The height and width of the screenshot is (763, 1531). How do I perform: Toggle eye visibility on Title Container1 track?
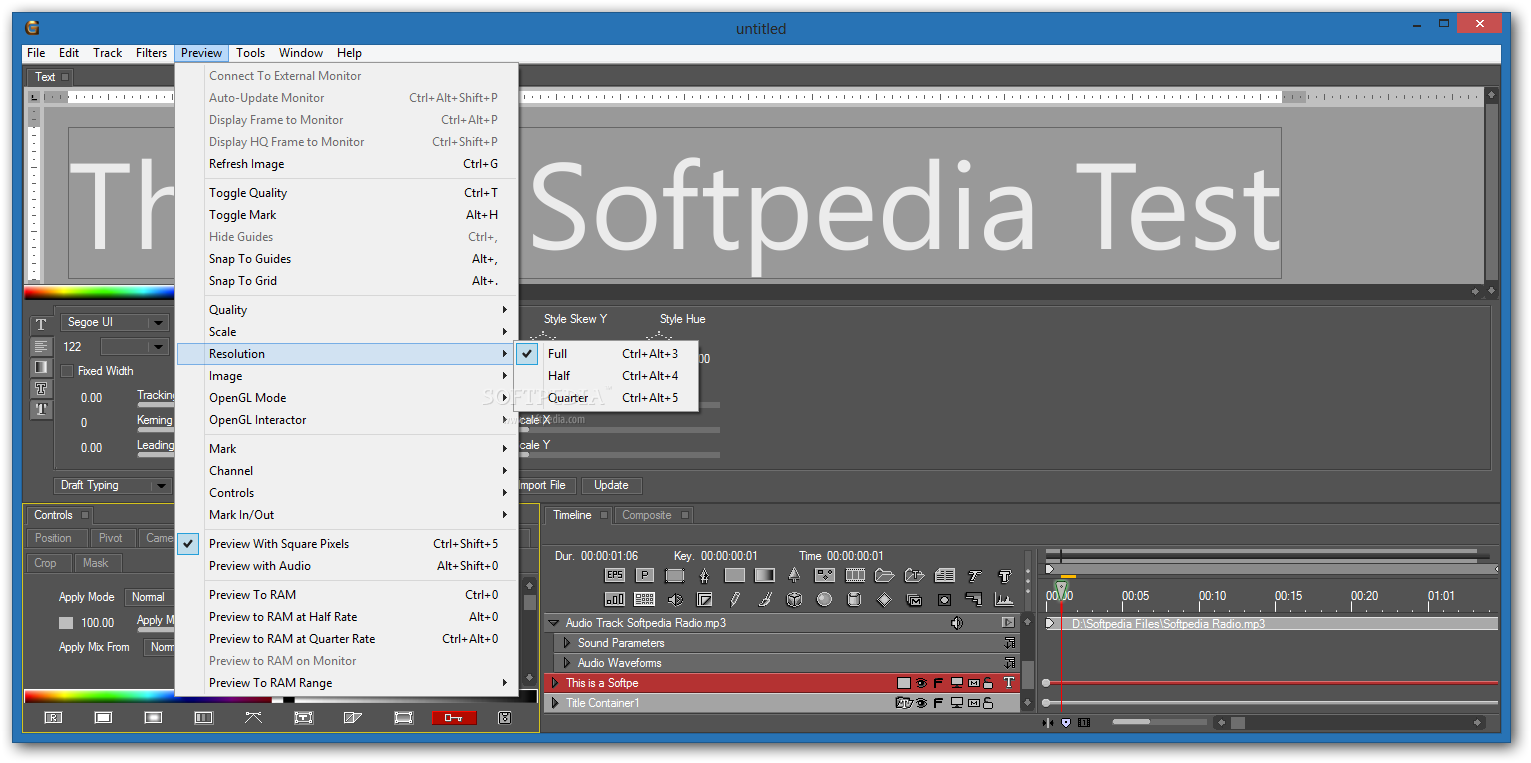coord(921,703)
